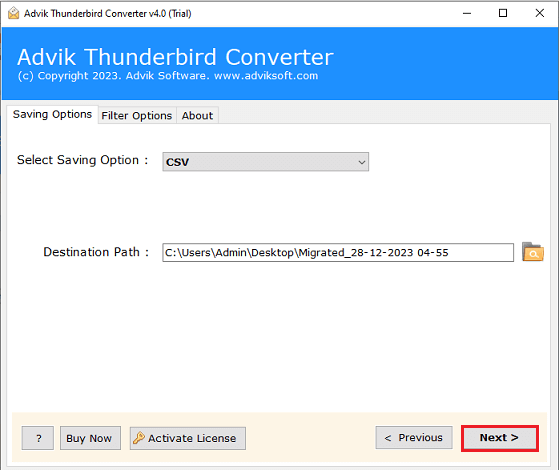
Task: Go back with the < Previous button
Action: (x=414, y=438)
